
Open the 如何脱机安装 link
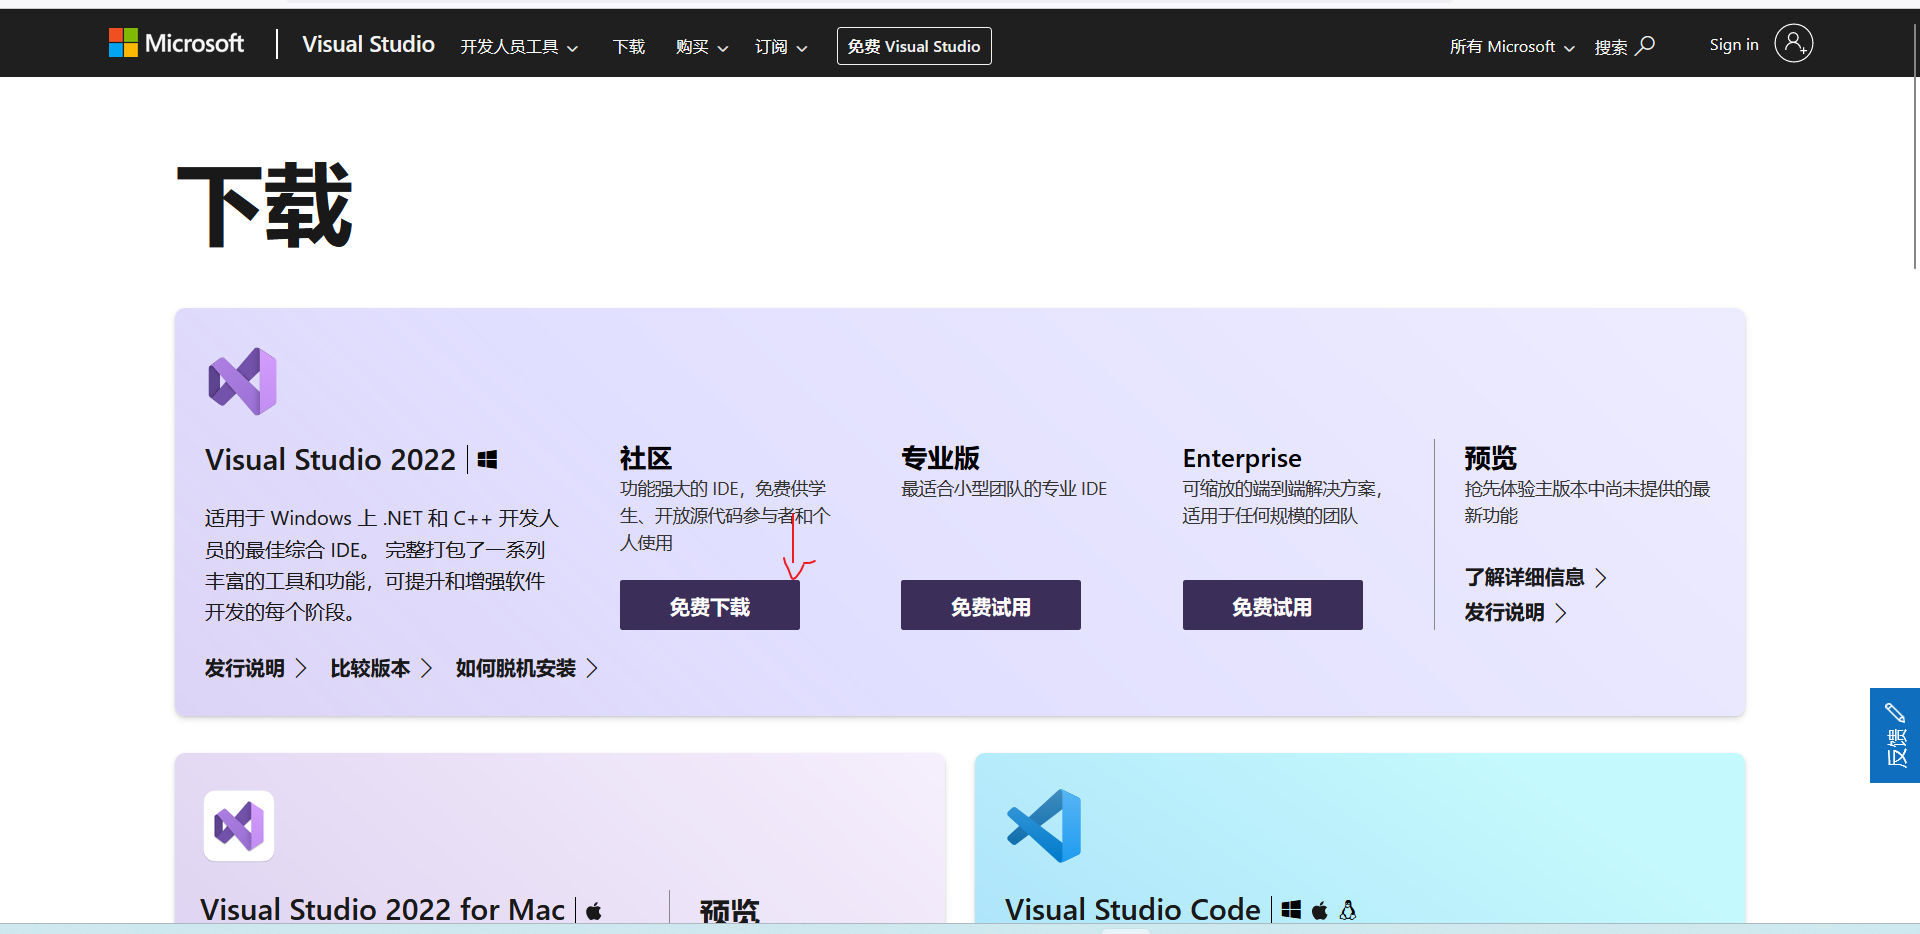pos(527,668)
